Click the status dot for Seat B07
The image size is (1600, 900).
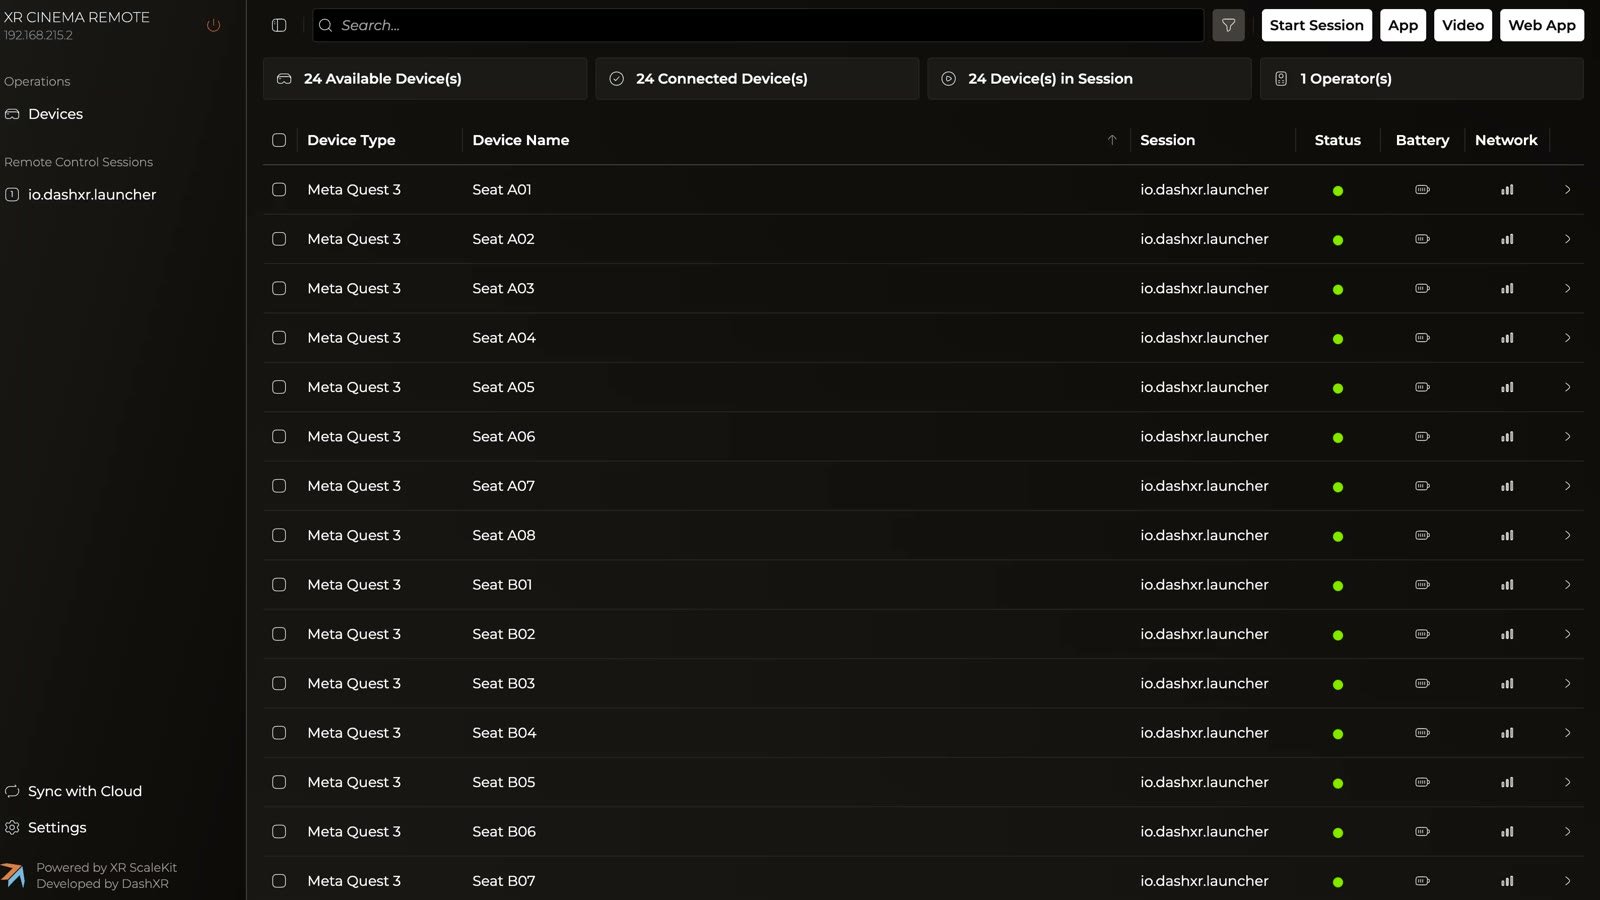(x=1338, y=882)
